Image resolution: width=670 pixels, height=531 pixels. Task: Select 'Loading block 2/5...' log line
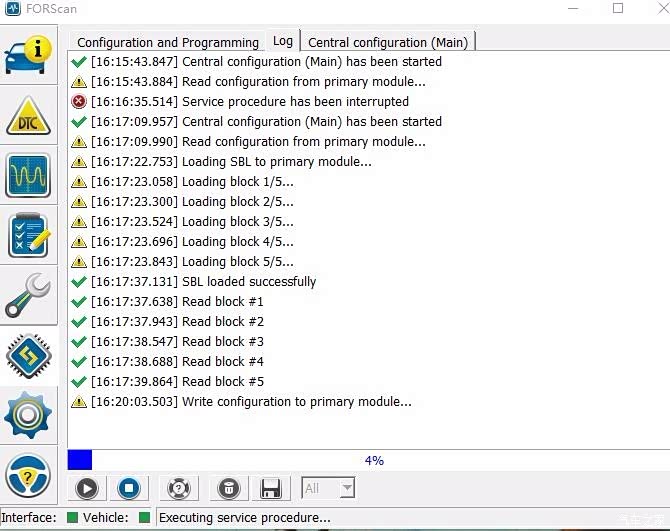tap(182, 202)
